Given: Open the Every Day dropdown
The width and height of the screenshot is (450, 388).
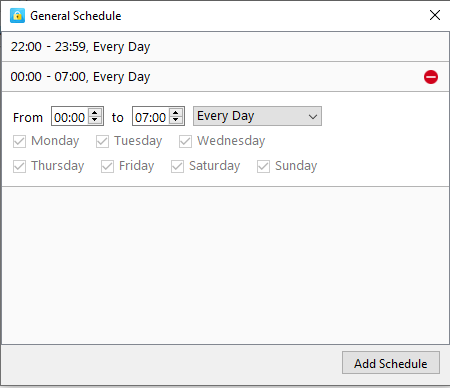Looking at the screenshot, I should point(257,116).
